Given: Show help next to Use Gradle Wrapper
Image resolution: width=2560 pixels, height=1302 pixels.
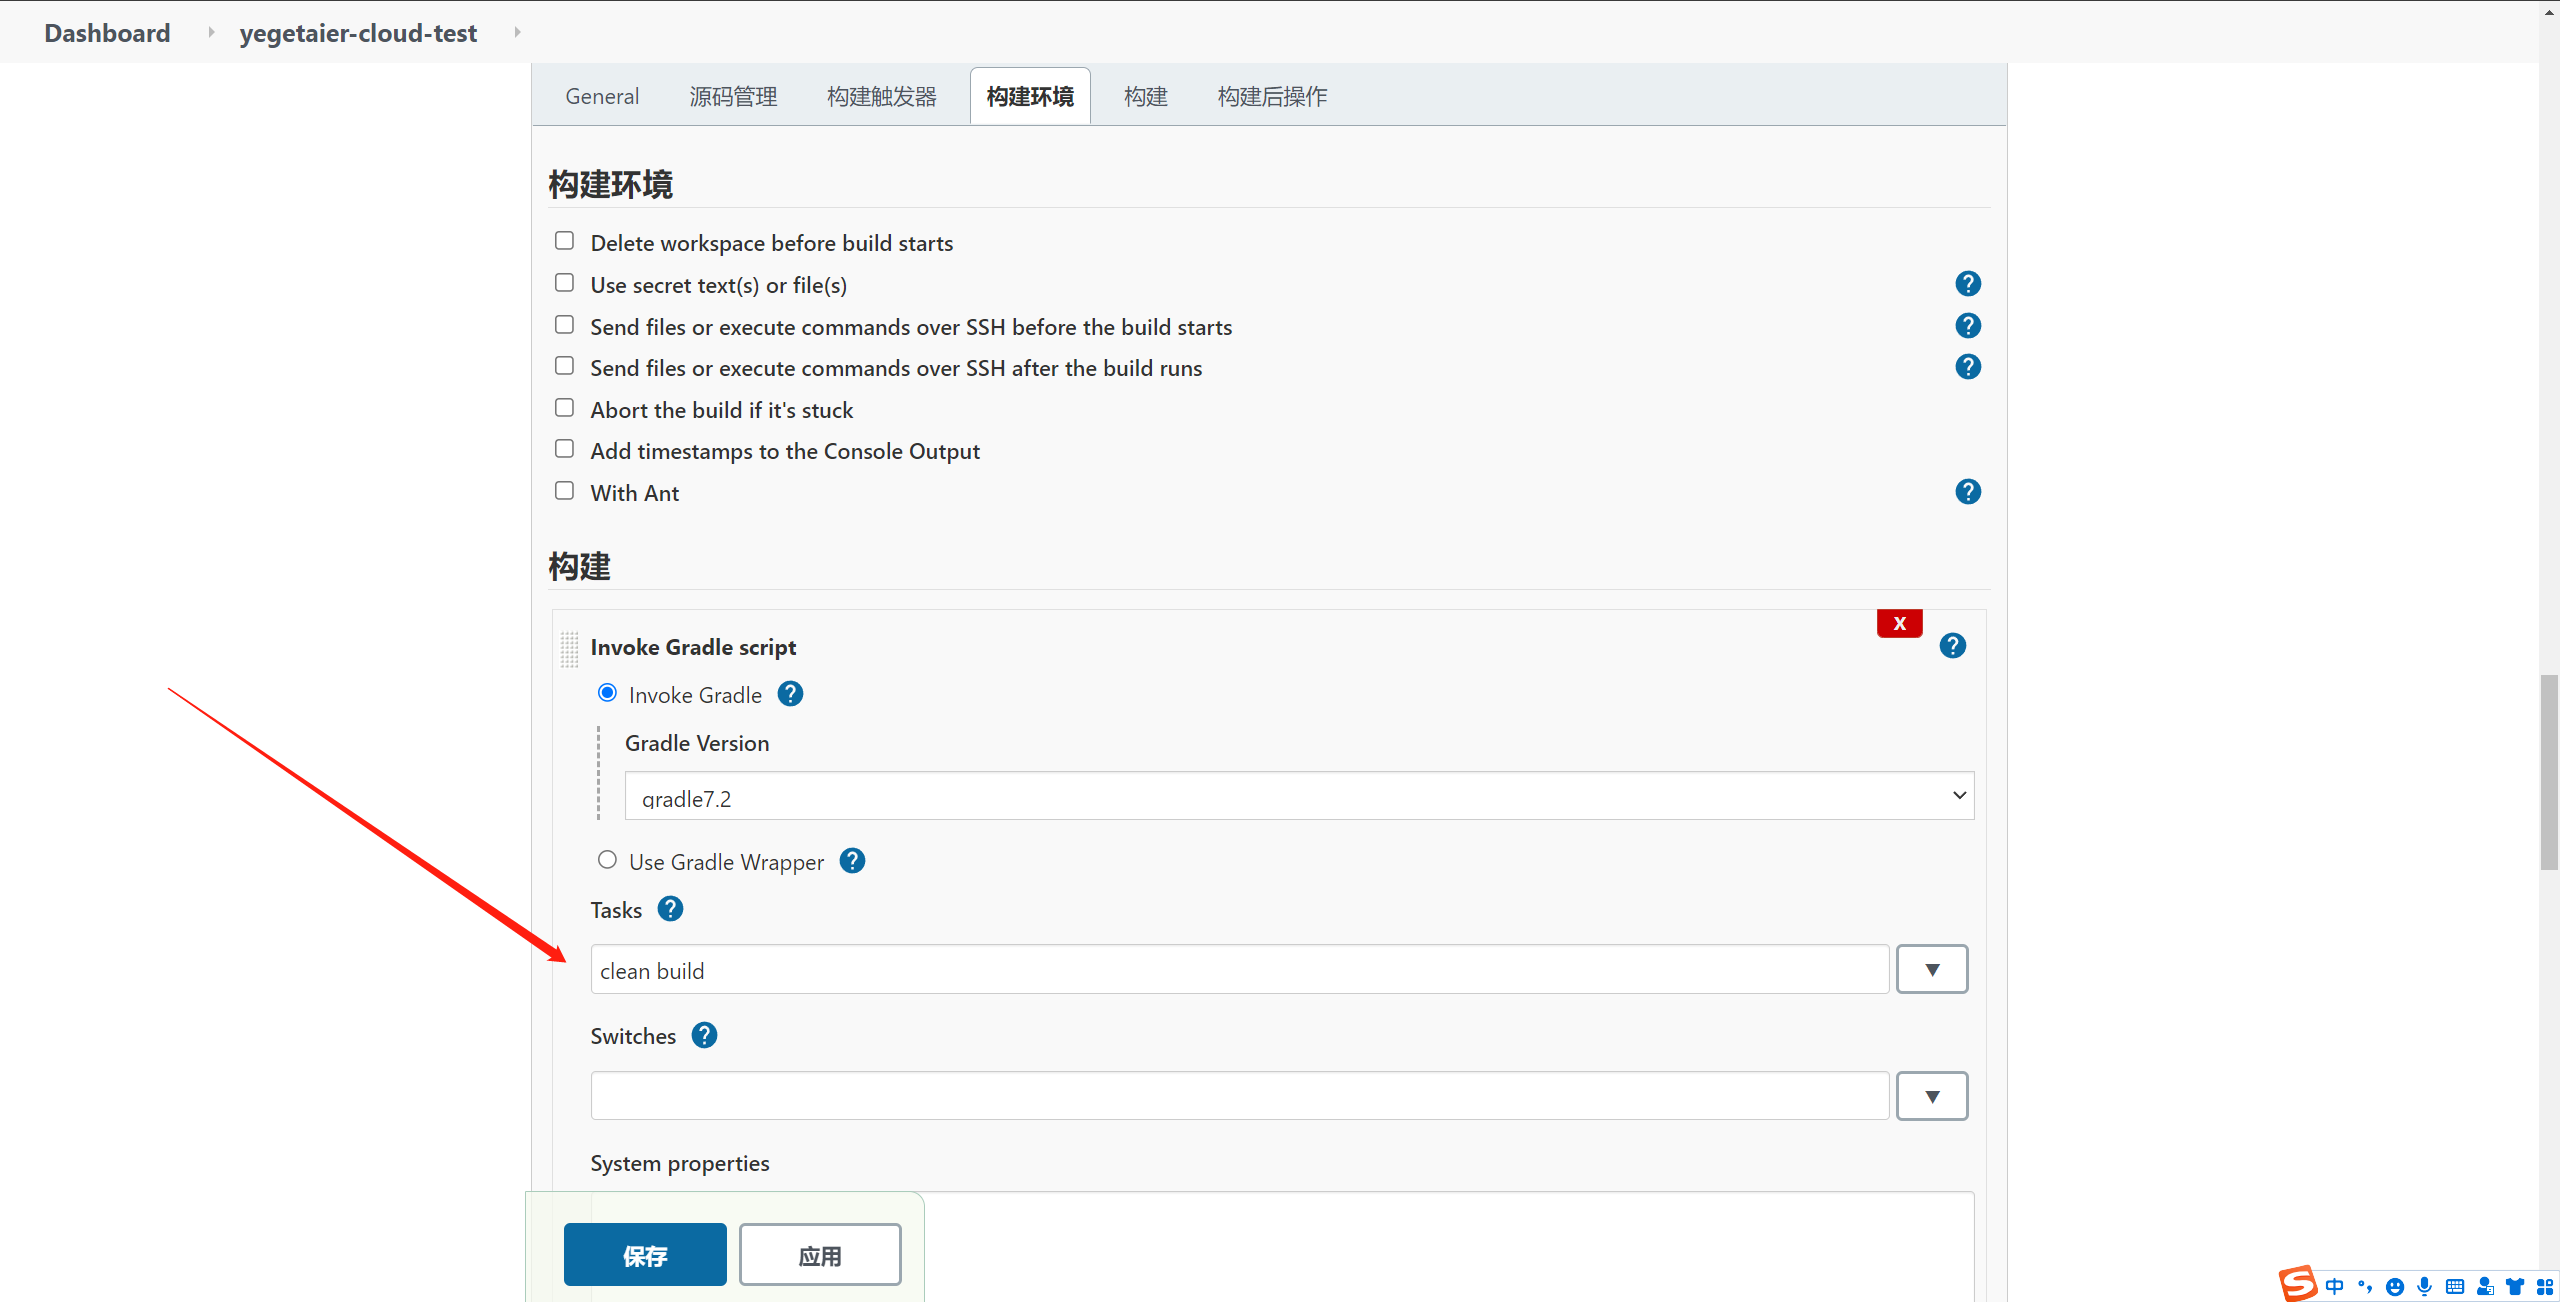Looking at the screenshot, I should 852,861.
